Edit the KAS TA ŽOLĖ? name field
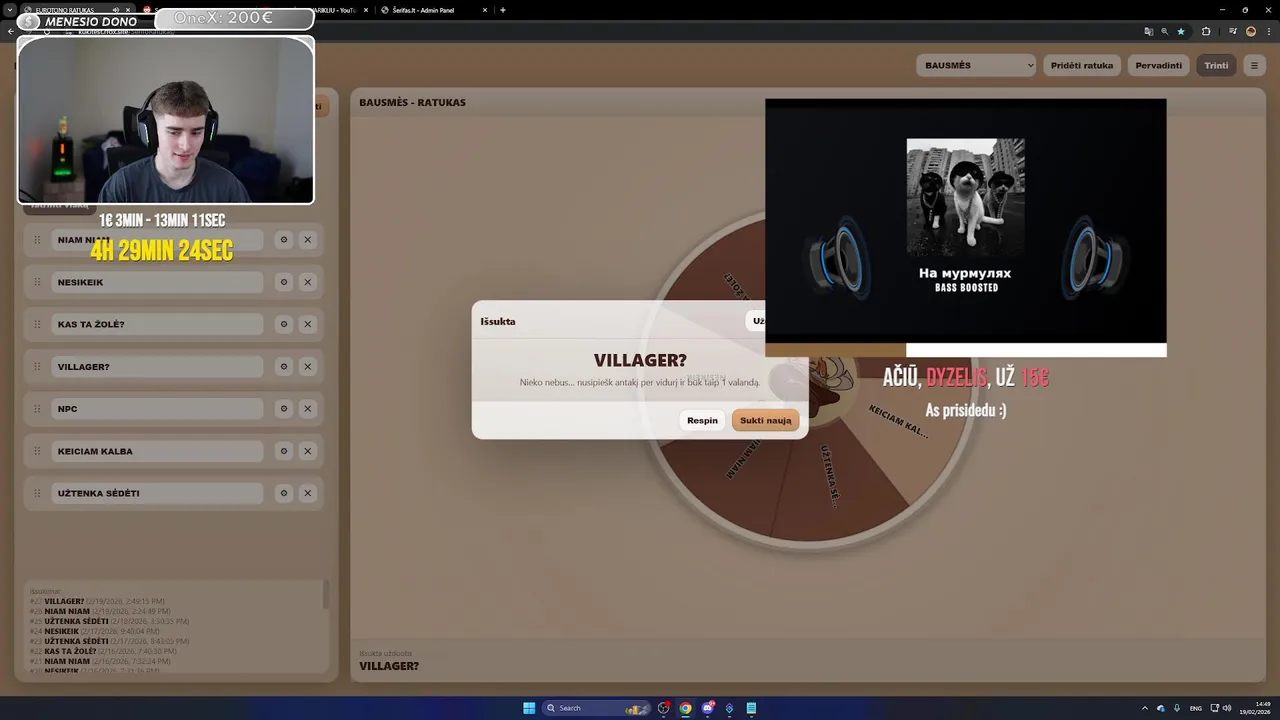This screenshot has height=720, width=1280. [x=157, y=324]
